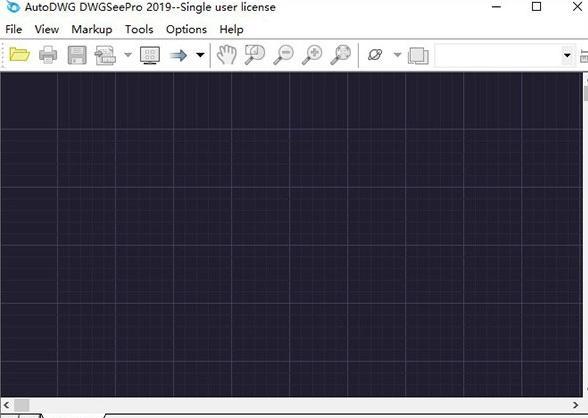Click the horizontal scrollbar left arrow
Image resolution: width=588 pixels, height=418 pixels.
coord(6,405)
